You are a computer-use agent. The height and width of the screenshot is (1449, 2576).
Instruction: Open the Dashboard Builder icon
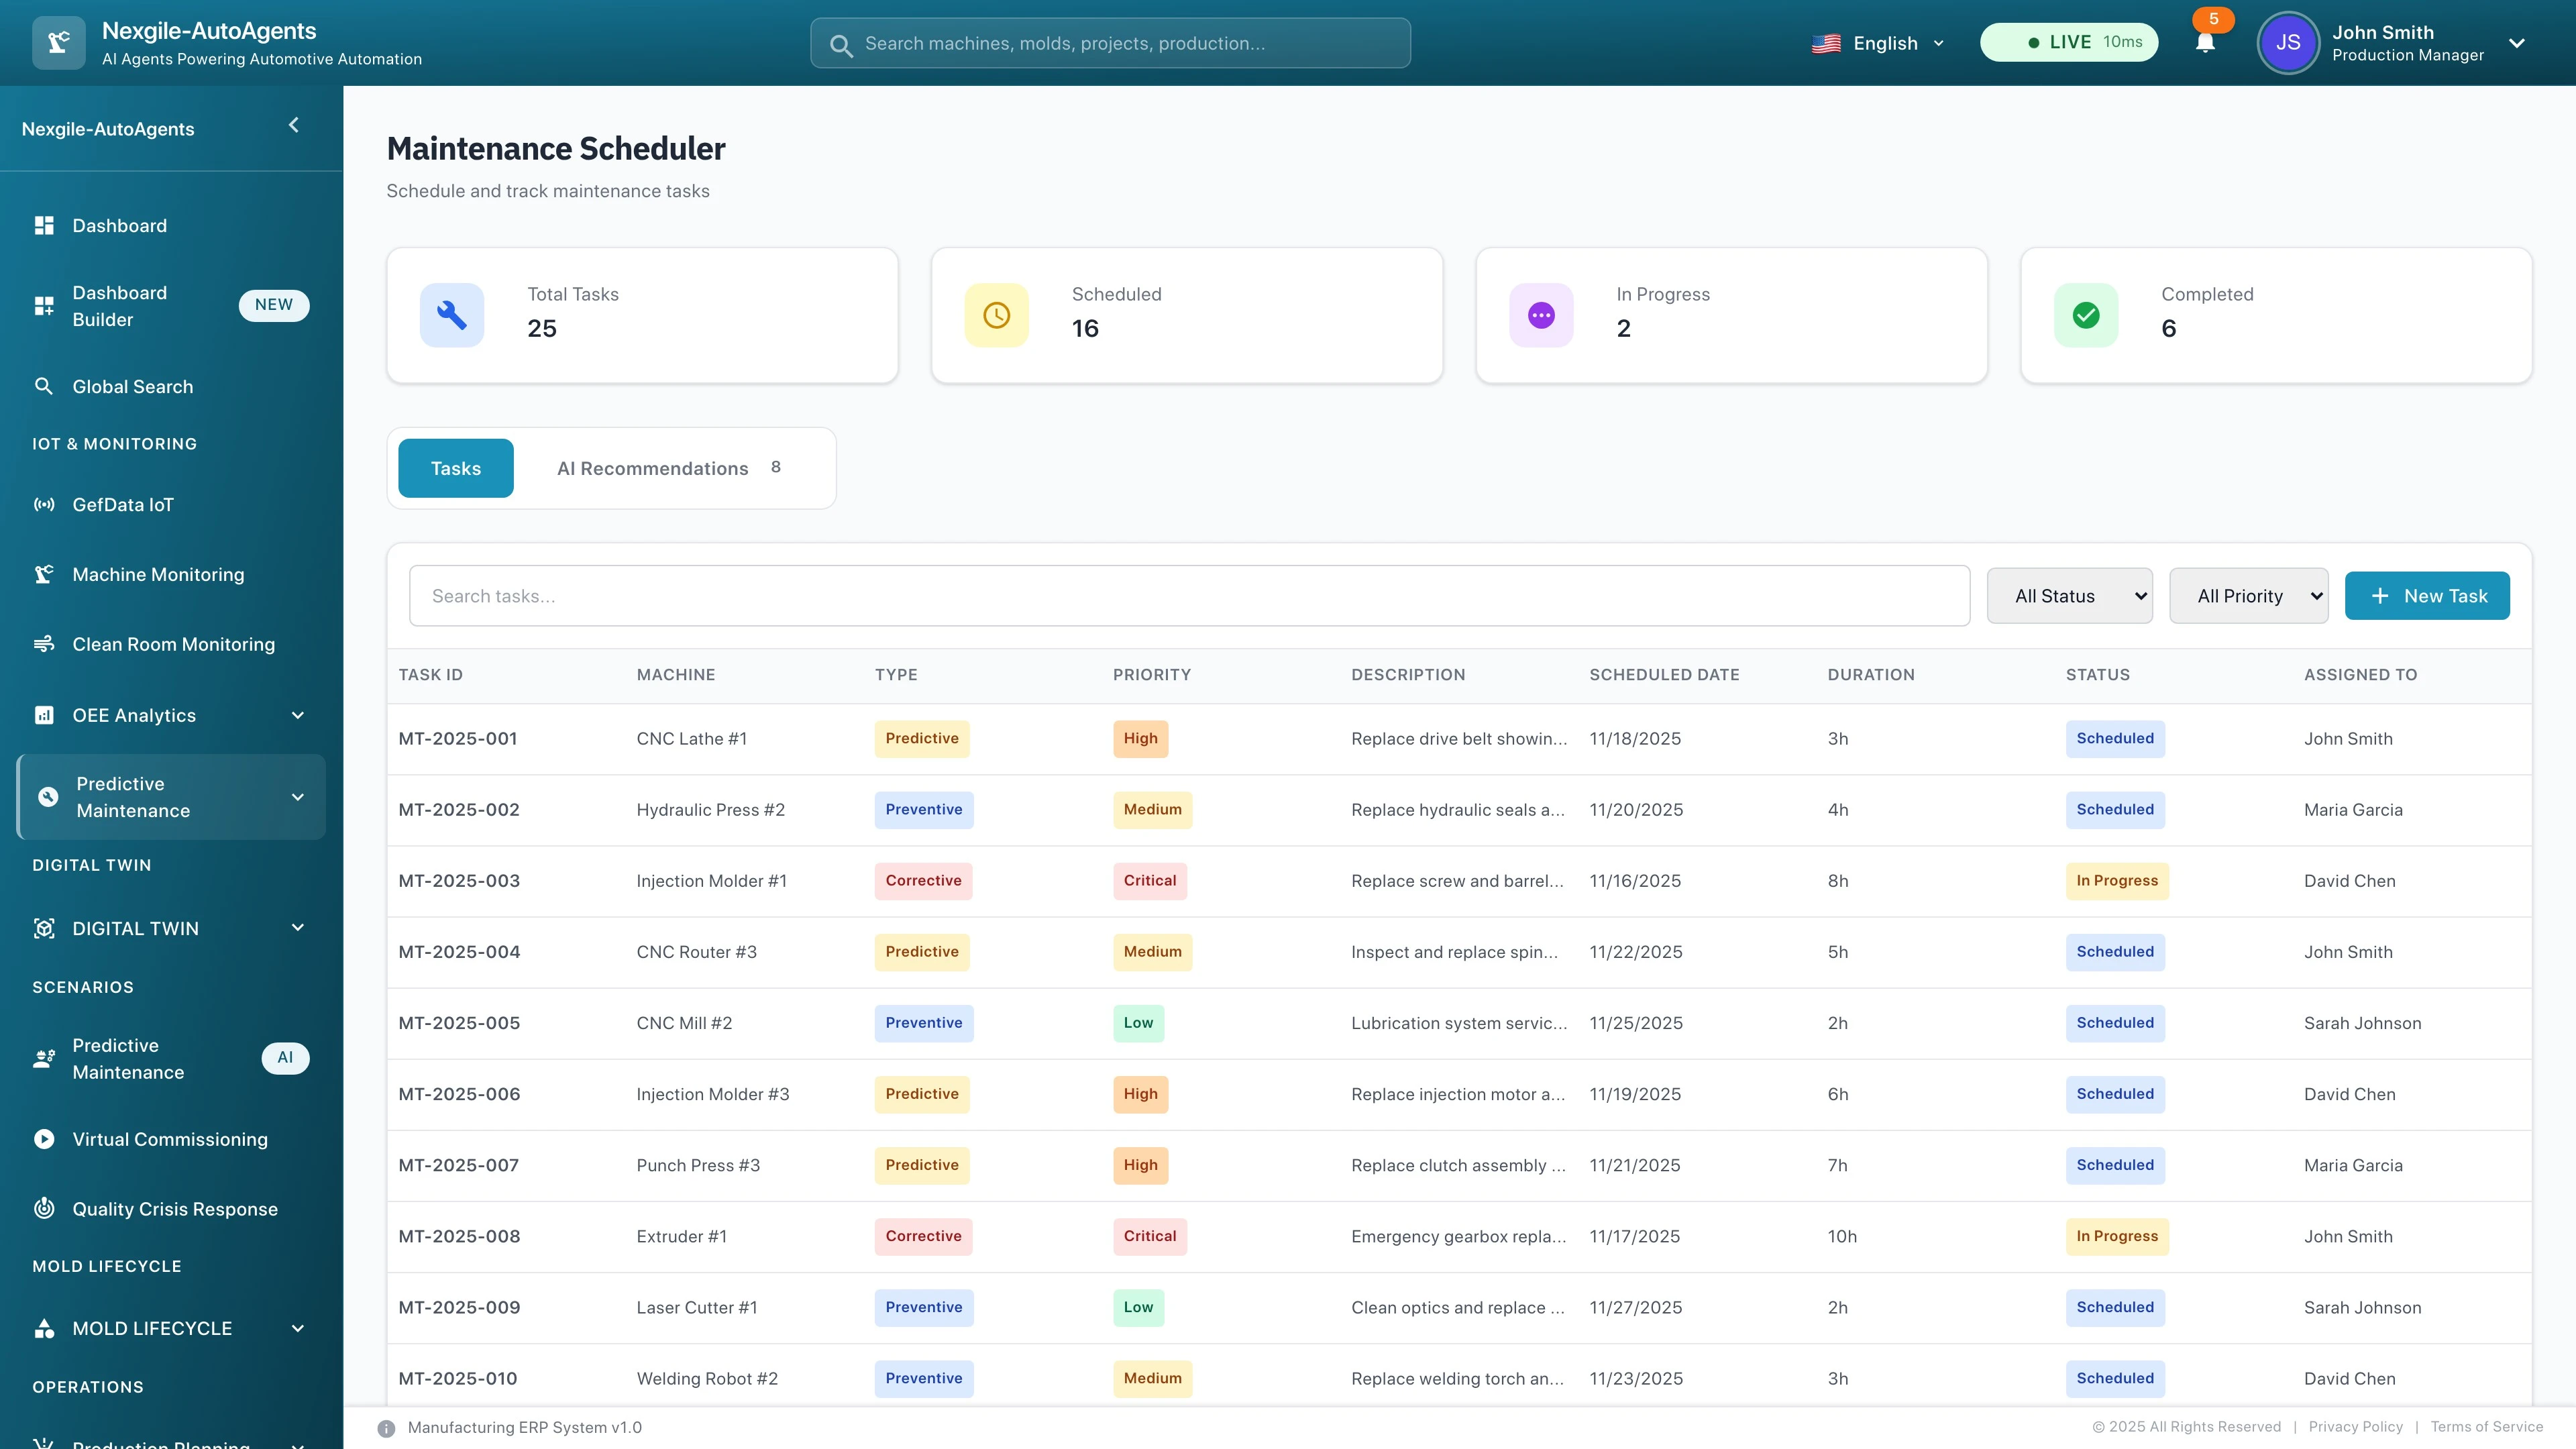click(x=44, y=306)
